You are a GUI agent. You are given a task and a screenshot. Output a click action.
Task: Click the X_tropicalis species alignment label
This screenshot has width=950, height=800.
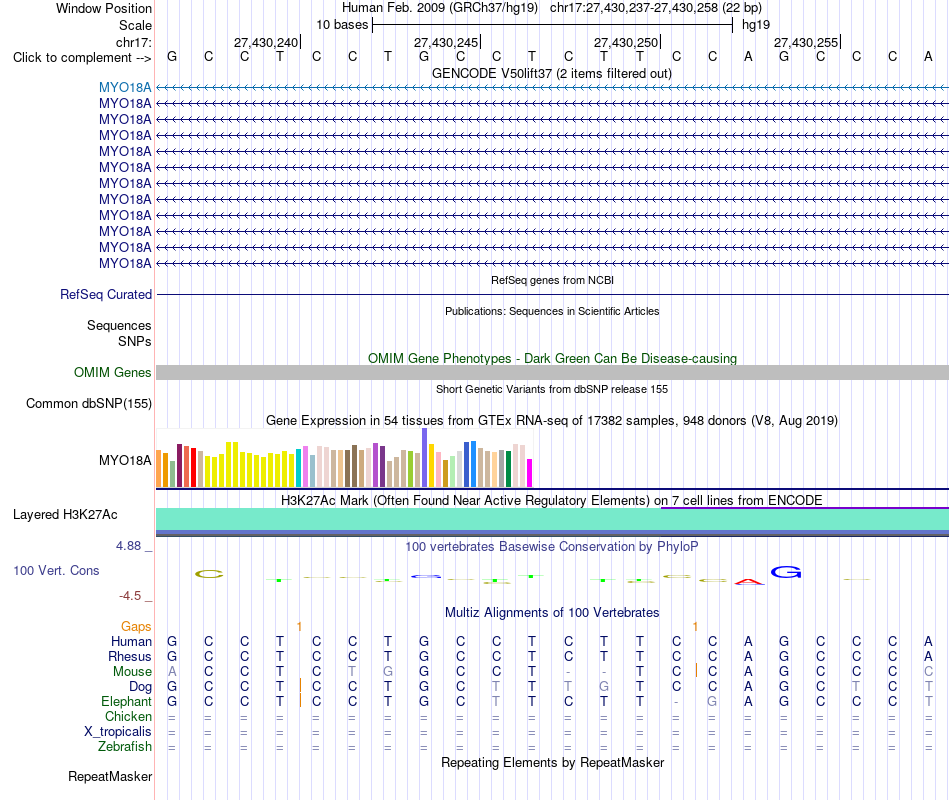[118, 732]
